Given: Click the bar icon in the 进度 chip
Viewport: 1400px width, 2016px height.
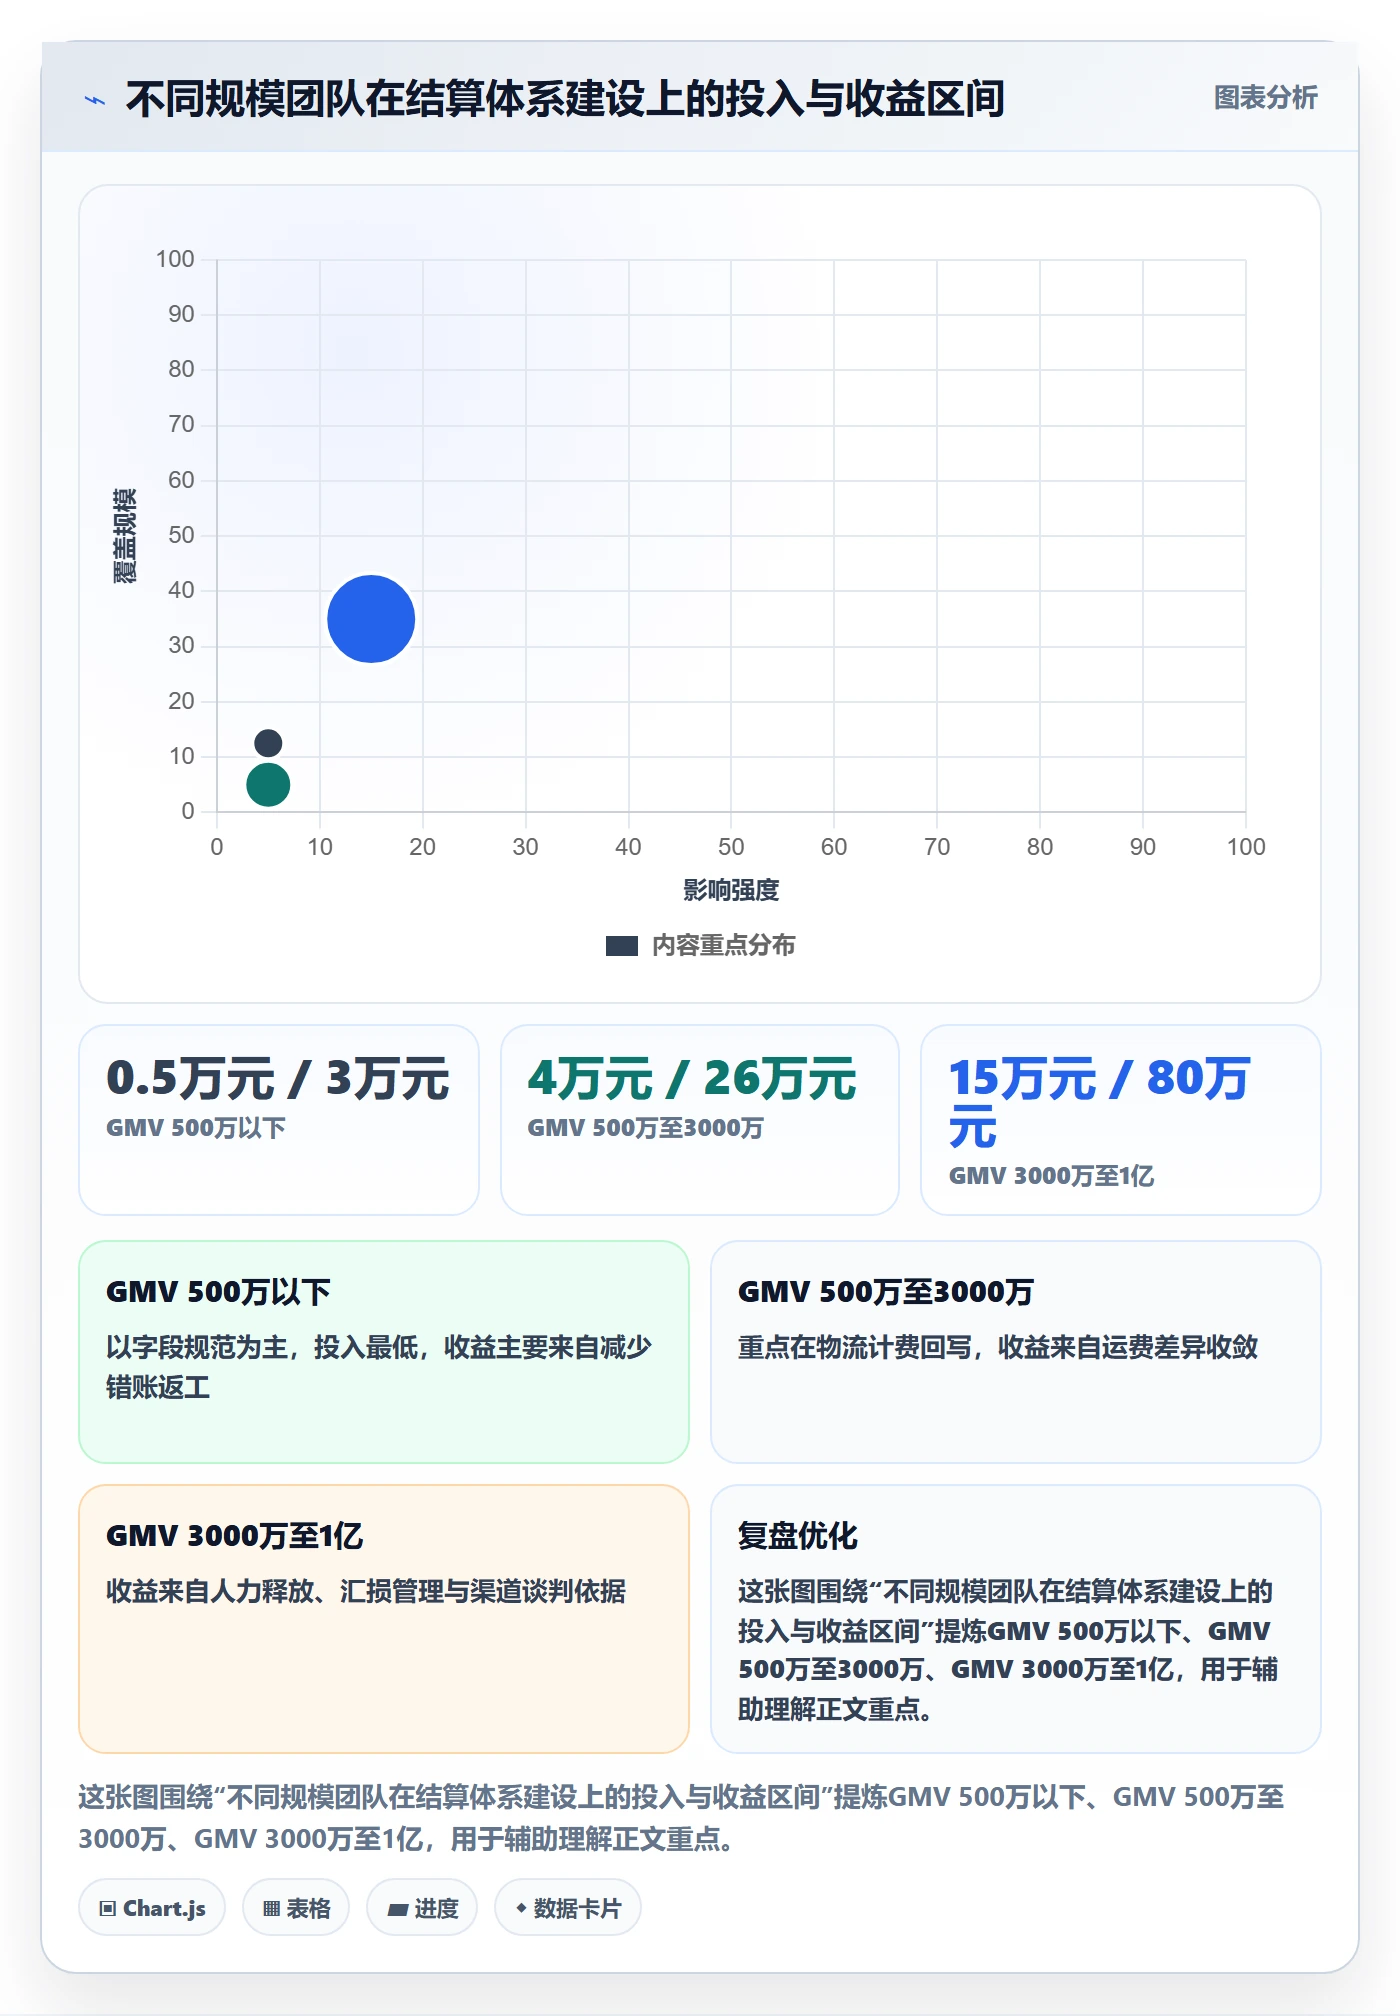Looking at the screenshot, I should point(397,1910).
